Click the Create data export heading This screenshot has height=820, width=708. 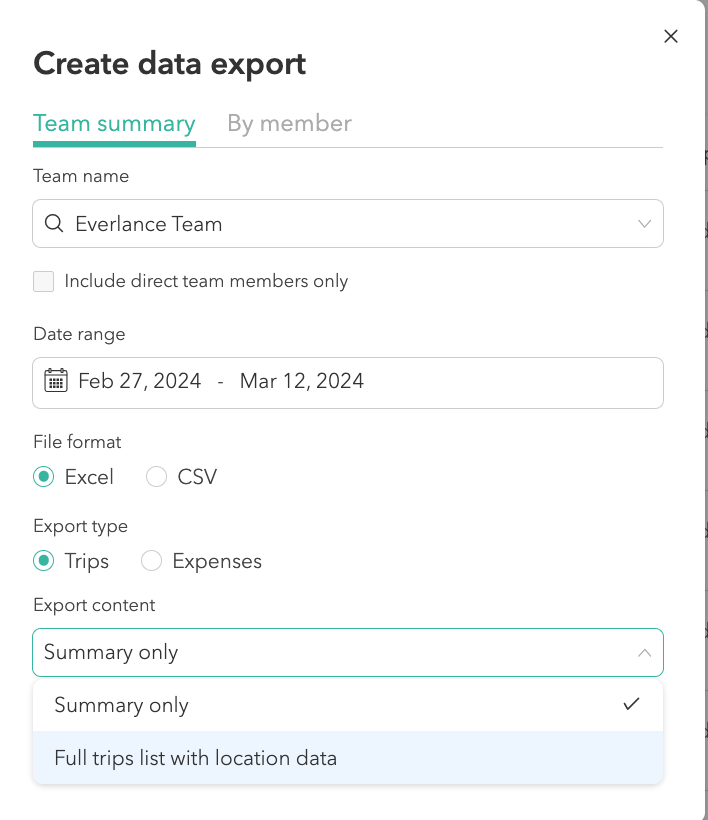[170, 64]
